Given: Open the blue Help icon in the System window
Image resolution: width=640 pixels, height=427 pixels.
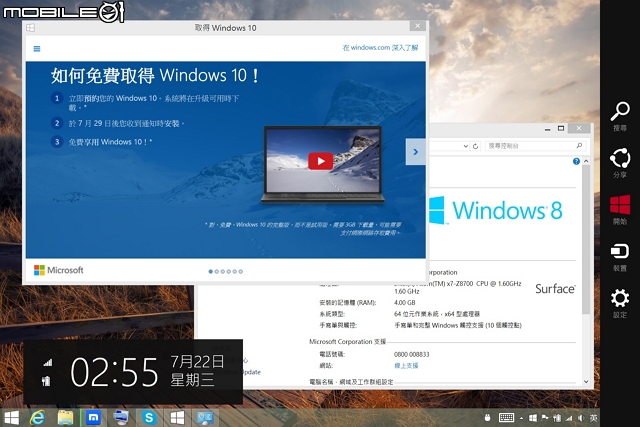Looking at the screenshot, I should point(576,161).
